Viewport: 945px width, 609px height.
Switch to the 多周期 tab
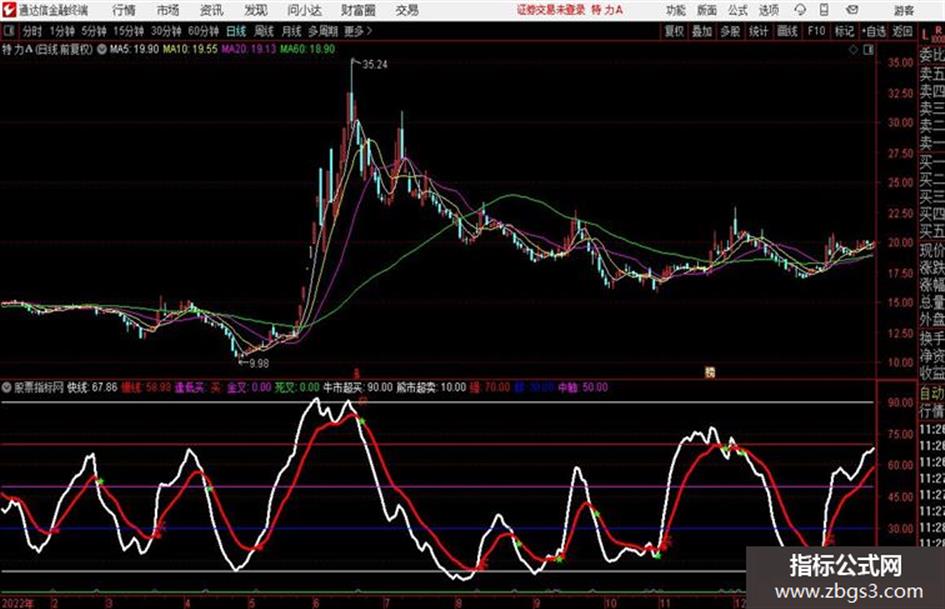323,31
